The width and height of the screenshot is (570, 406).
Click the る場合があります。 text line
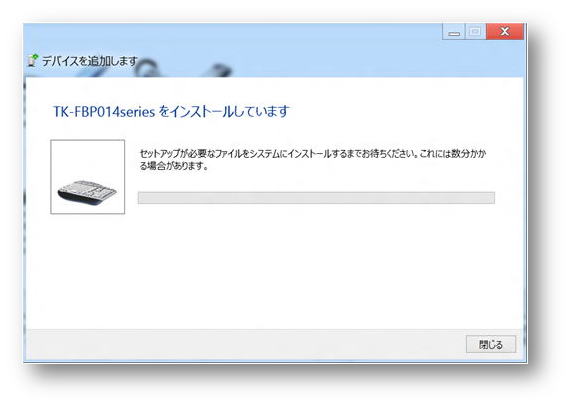click(x=174, y=166)
